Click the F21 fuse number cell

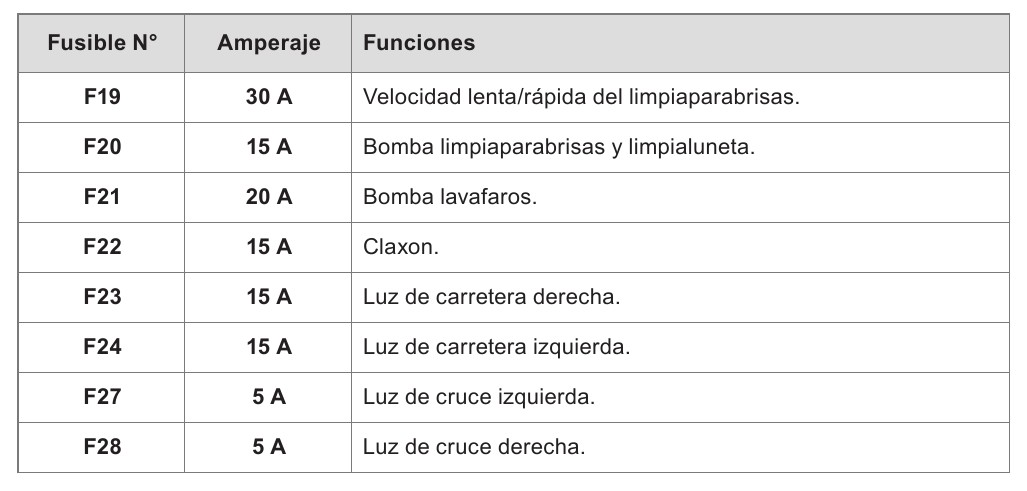101,198
